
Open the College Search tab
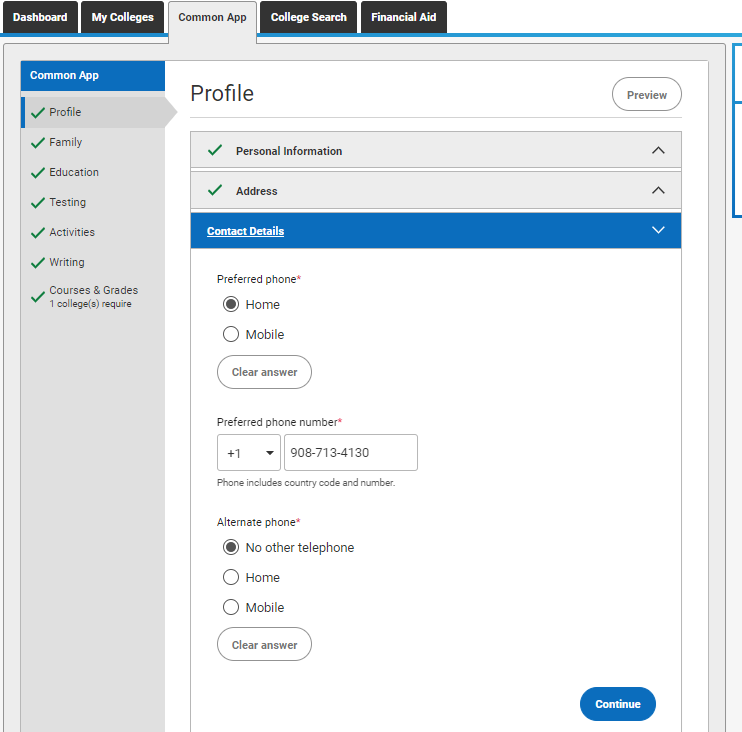308,17
